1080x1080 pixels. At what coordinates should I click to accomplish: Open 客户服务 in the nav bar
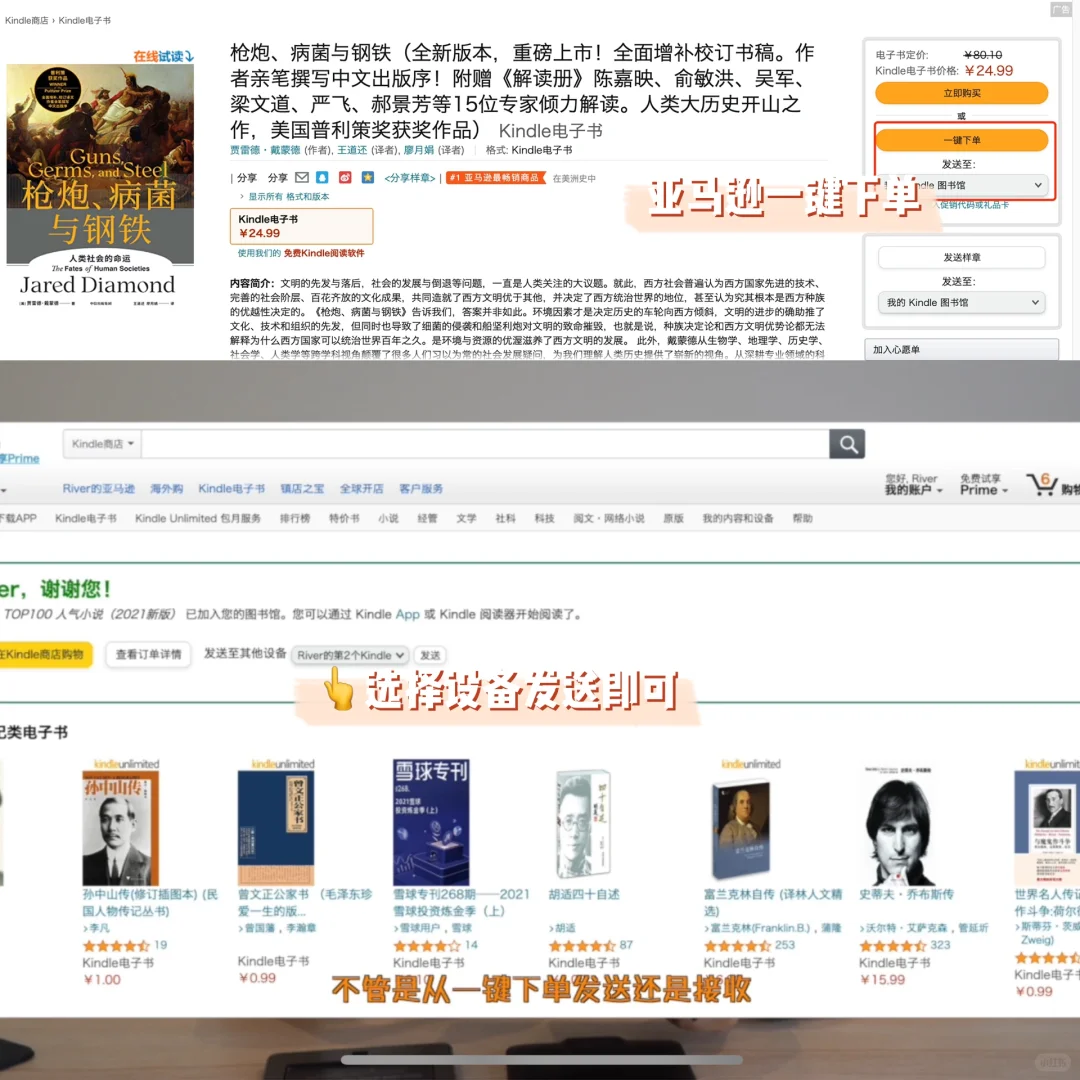(421, 489)
